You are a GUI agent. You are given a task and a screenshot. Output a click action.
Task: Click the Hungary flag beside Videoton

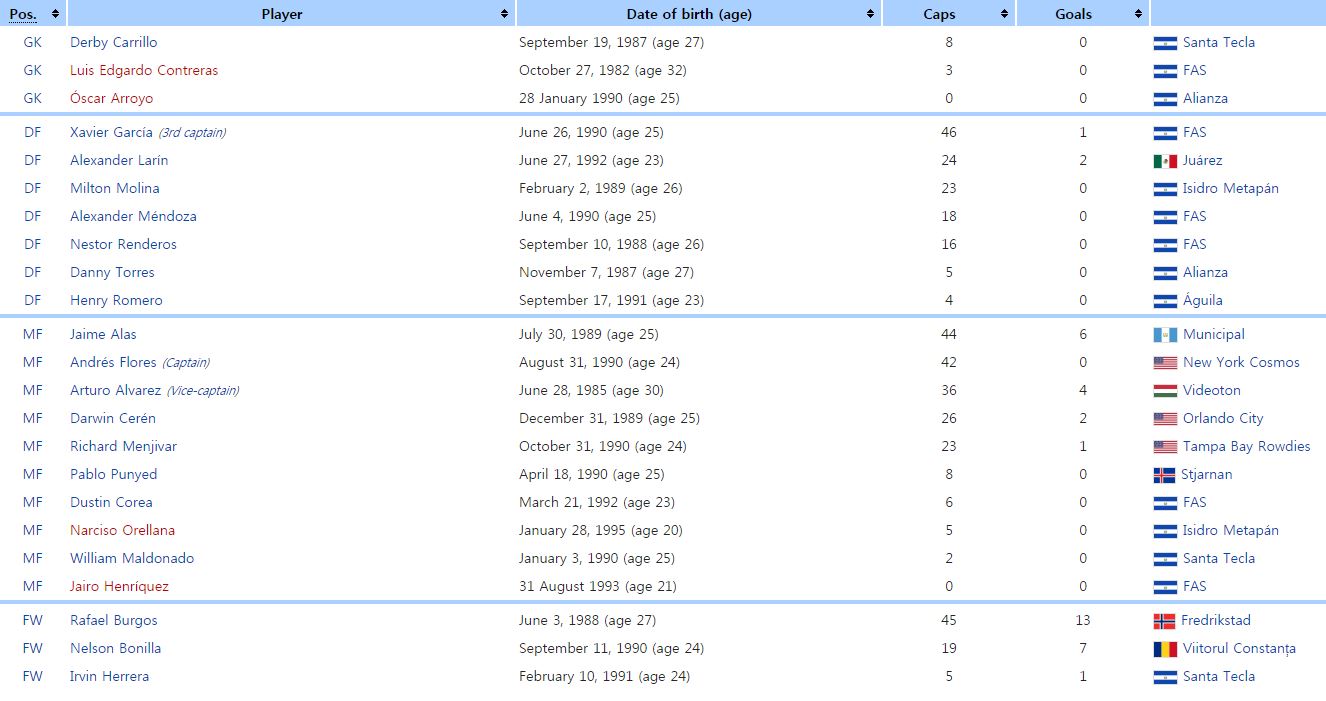pos(1165,391)
